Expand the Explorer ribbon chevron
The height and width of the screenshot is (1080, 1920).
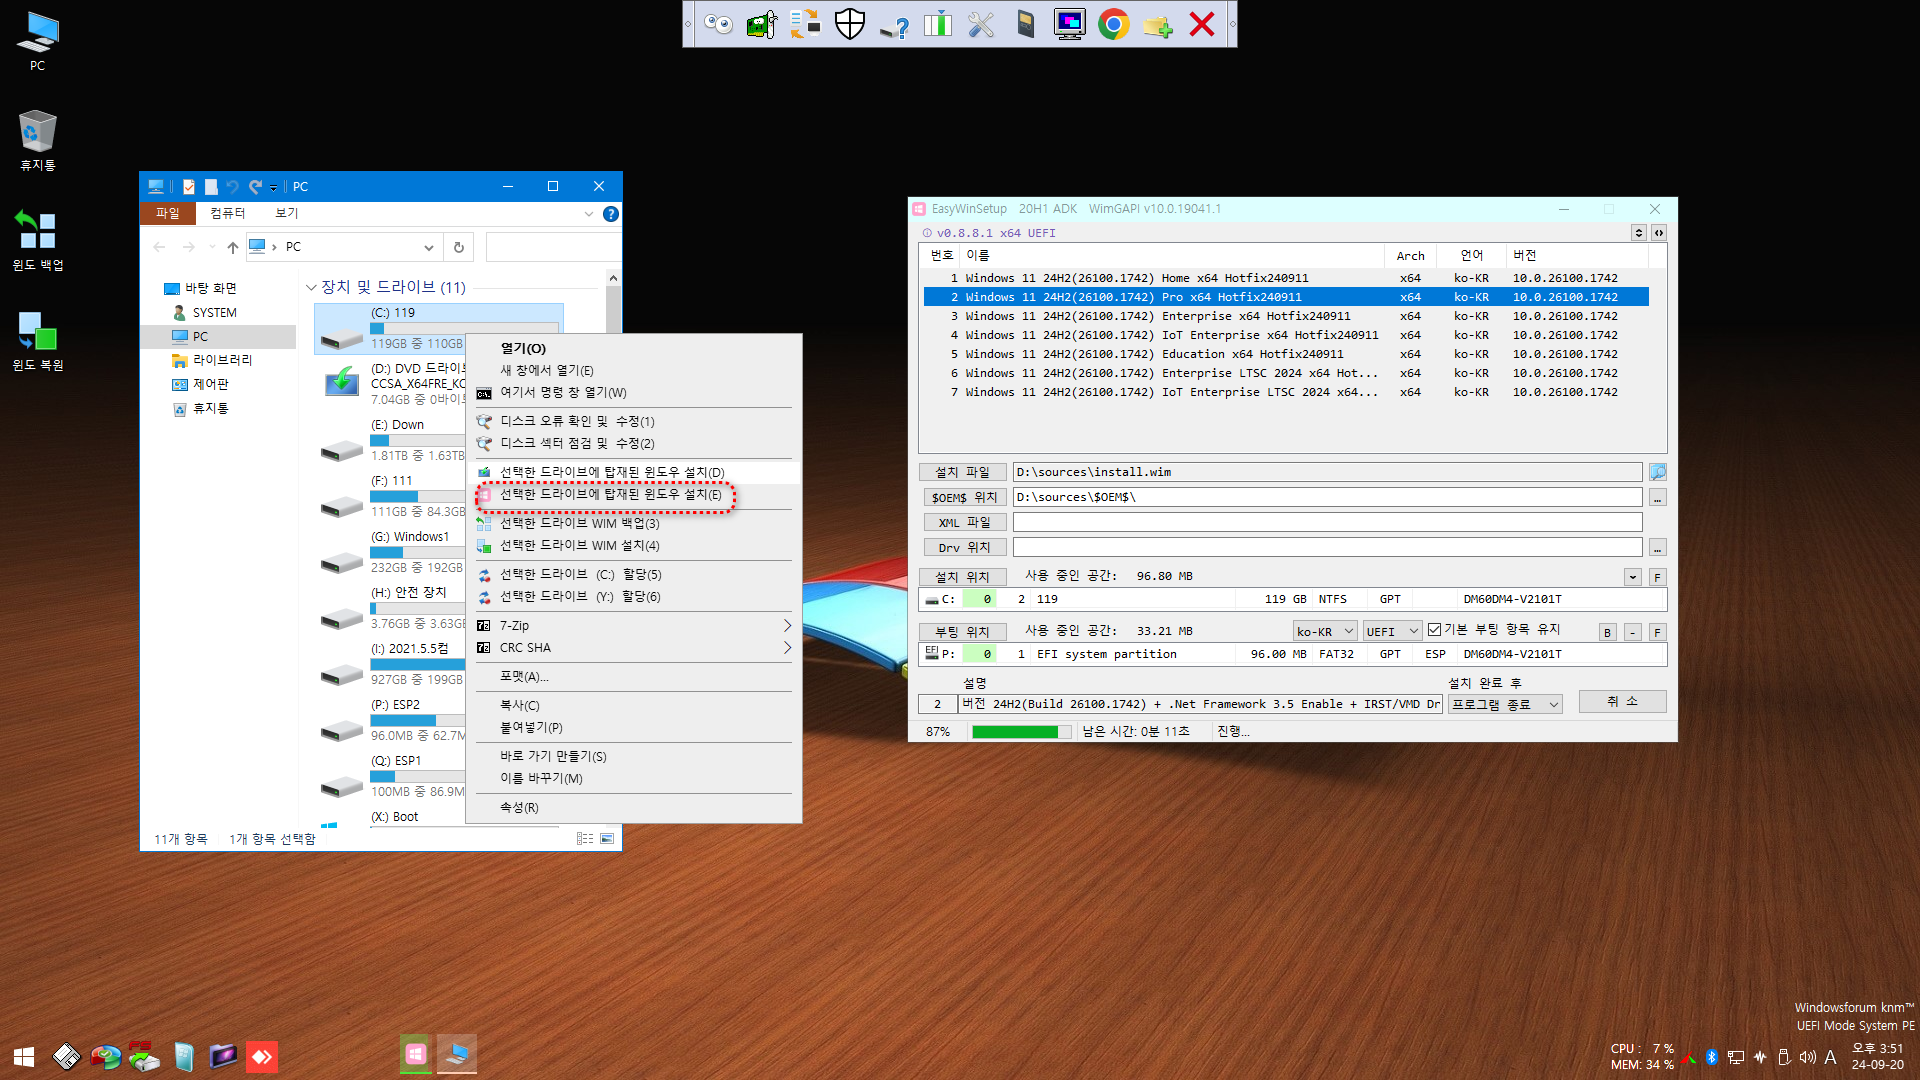[x=588, y=214]
